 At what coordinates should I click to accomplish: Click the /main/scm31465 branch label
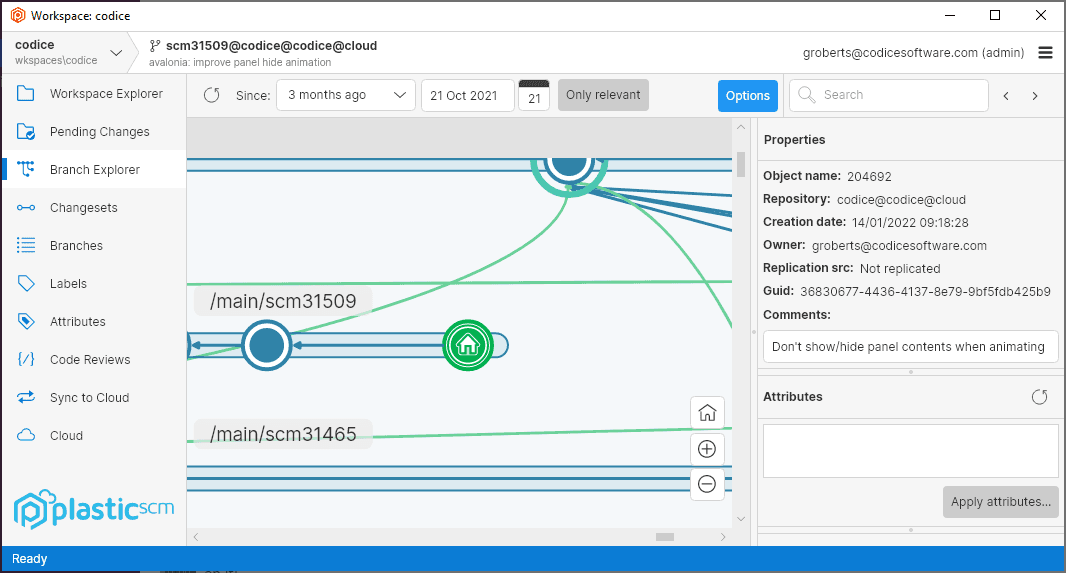pyautogui.click(x=283, y=434)
